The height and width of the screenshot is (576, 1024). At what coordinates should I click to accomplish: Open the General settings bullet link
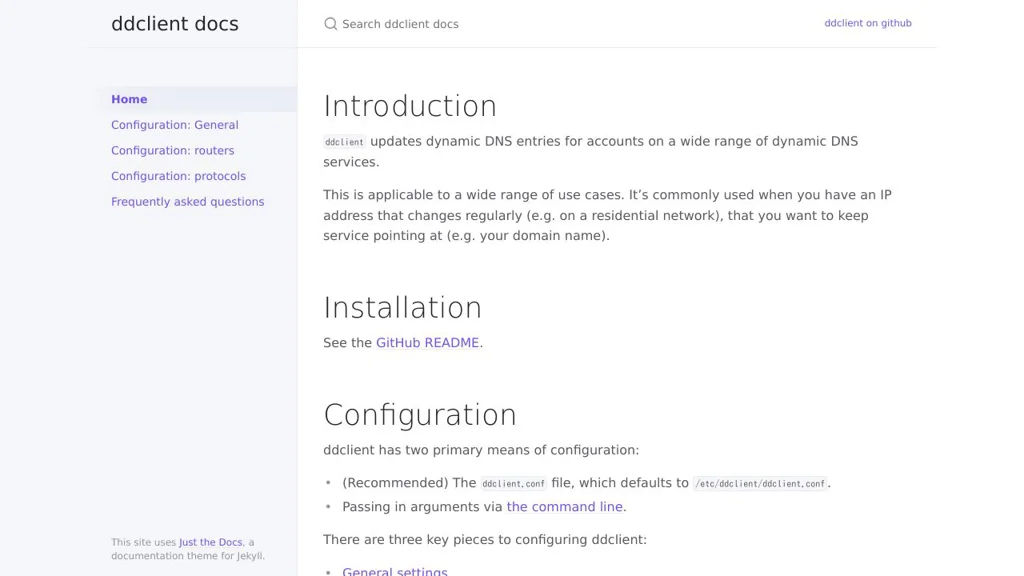pyautogui.click(x=395, y=571)
